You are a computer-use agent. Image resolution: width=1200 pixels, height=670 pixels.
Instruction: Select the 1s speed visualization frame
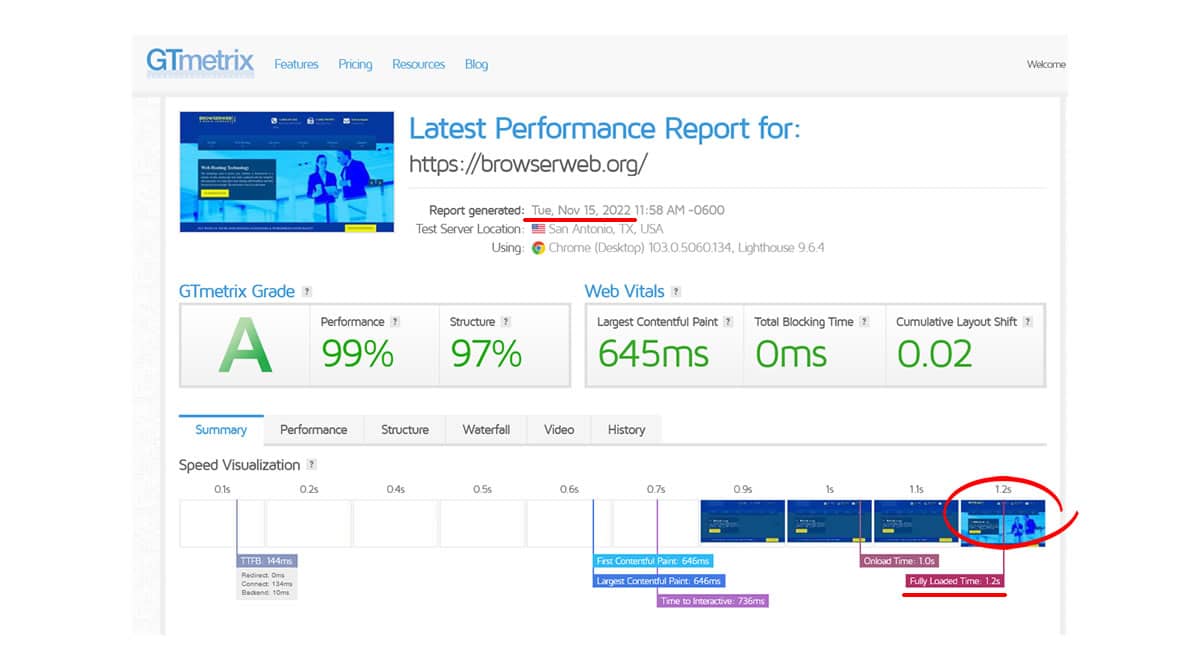point(829,522)
